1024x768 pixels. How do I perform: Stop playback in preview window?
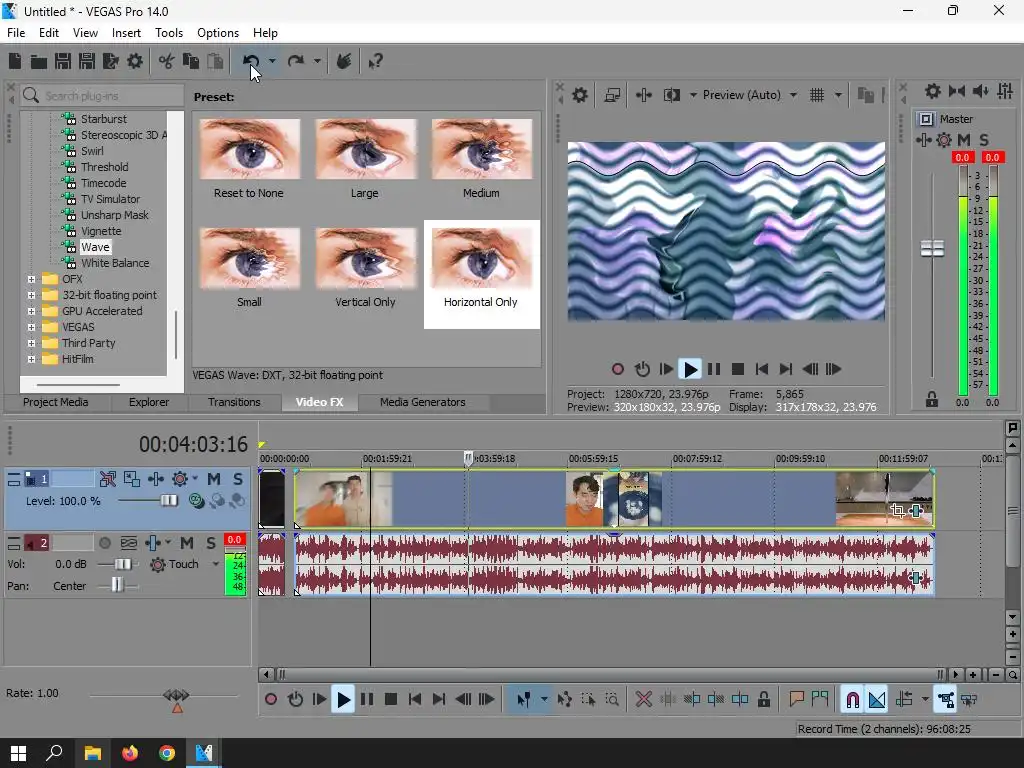coord(738,370)
